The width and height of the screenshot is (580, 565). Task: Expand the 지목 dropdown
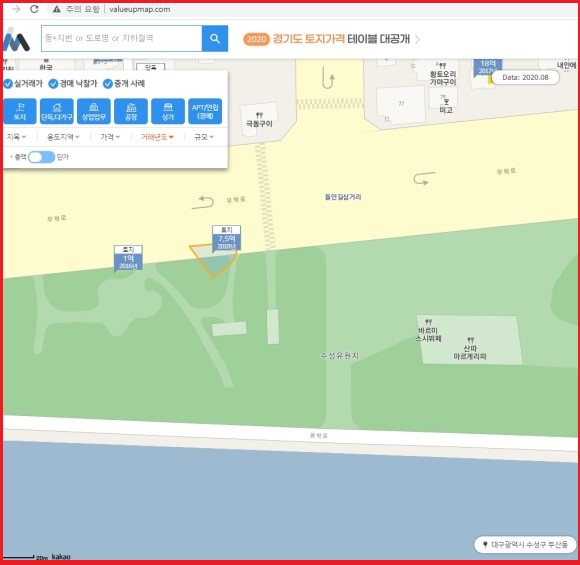pos(16,137)
